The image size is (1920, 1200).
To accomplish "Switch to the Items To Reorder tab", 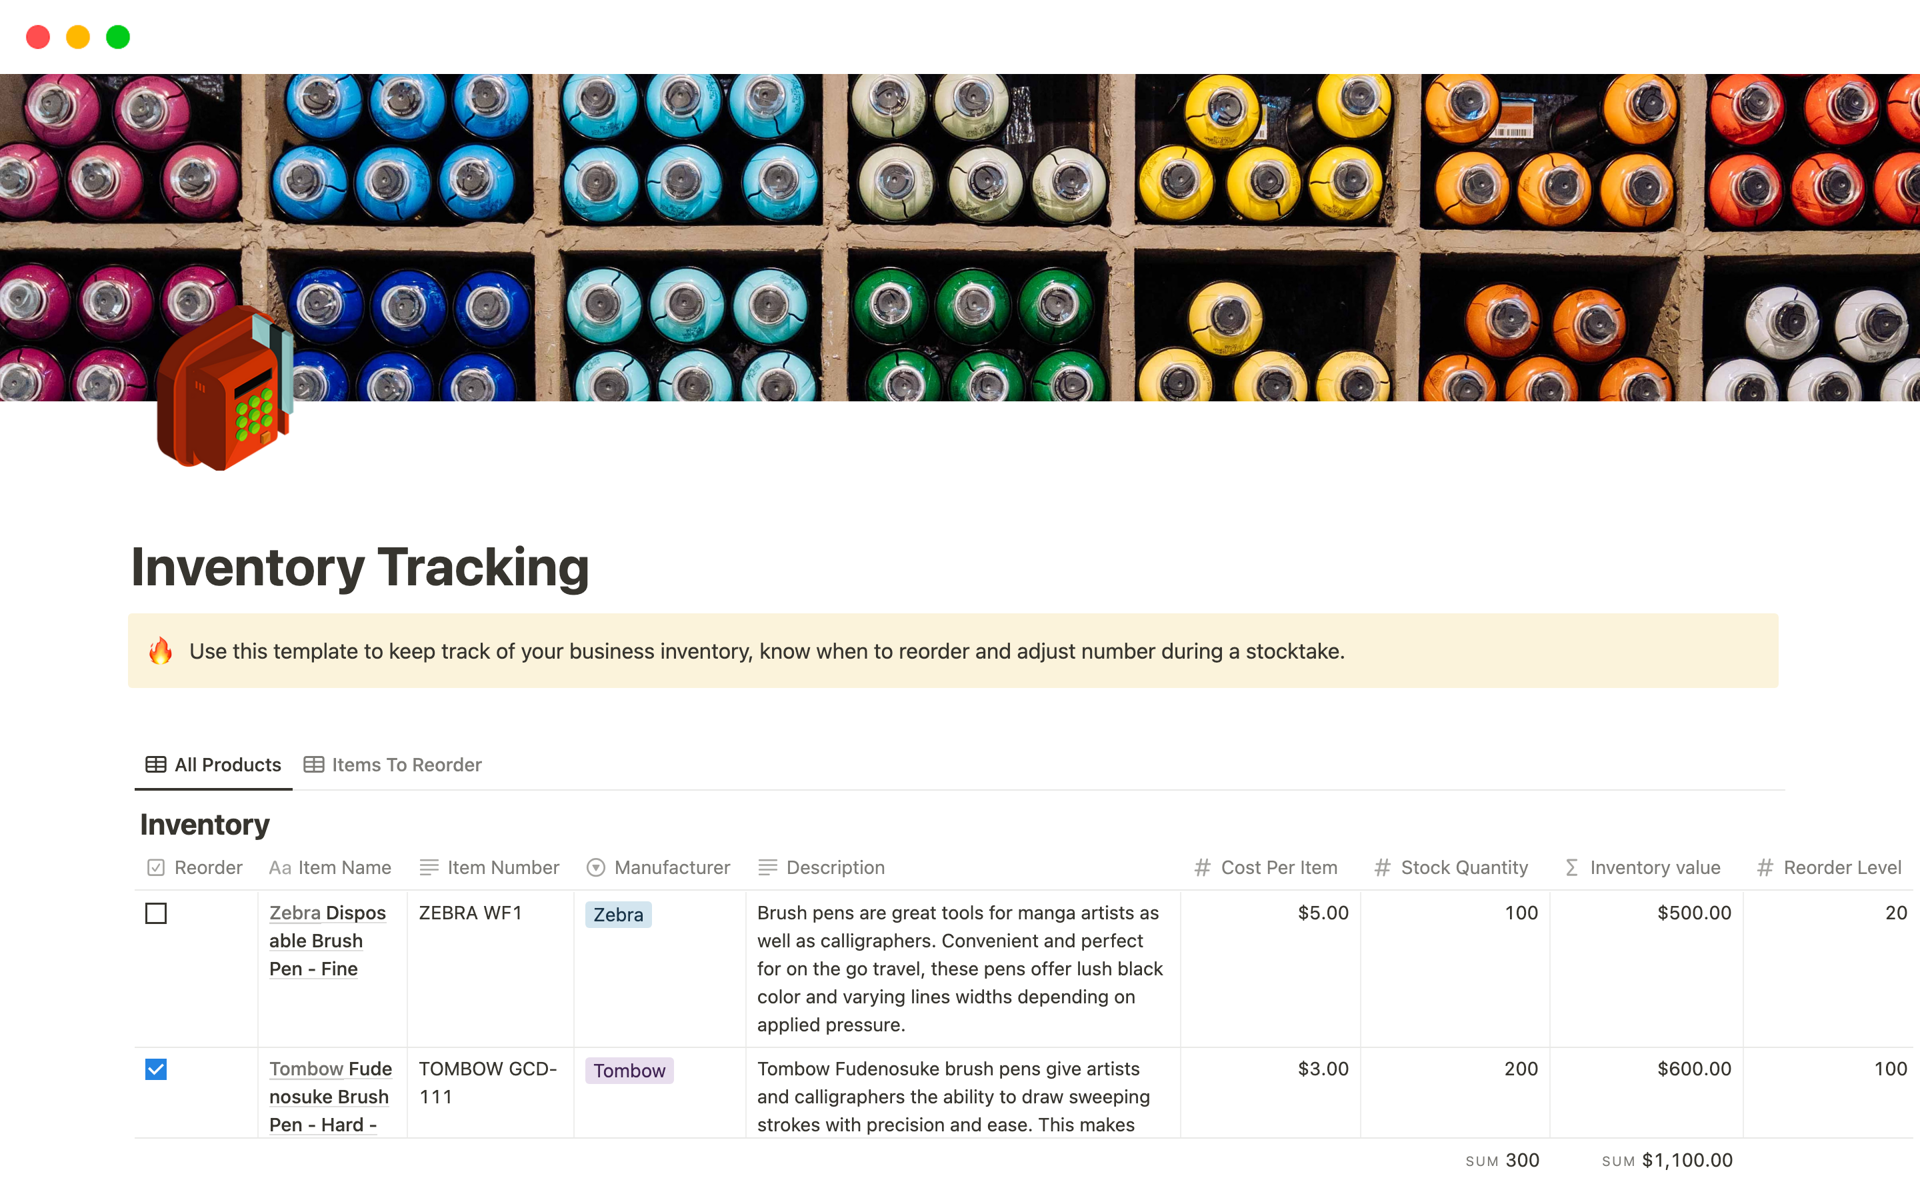I will (405, 764).
